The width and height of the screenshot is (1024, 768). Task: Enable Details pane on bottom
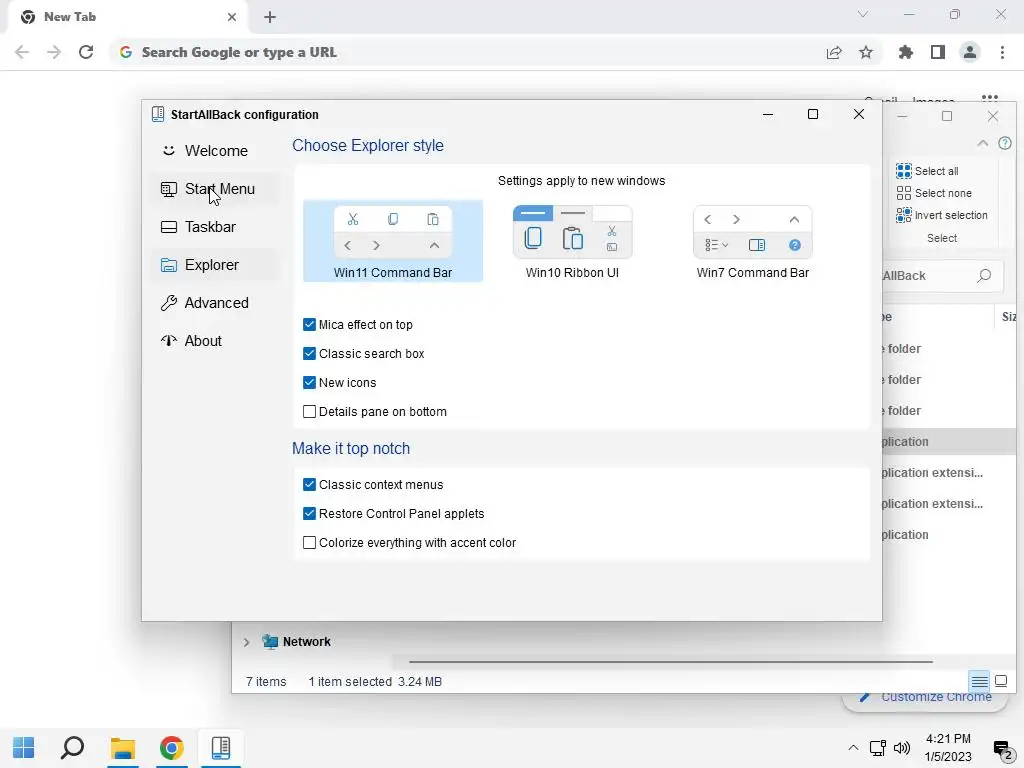point(310,411)
